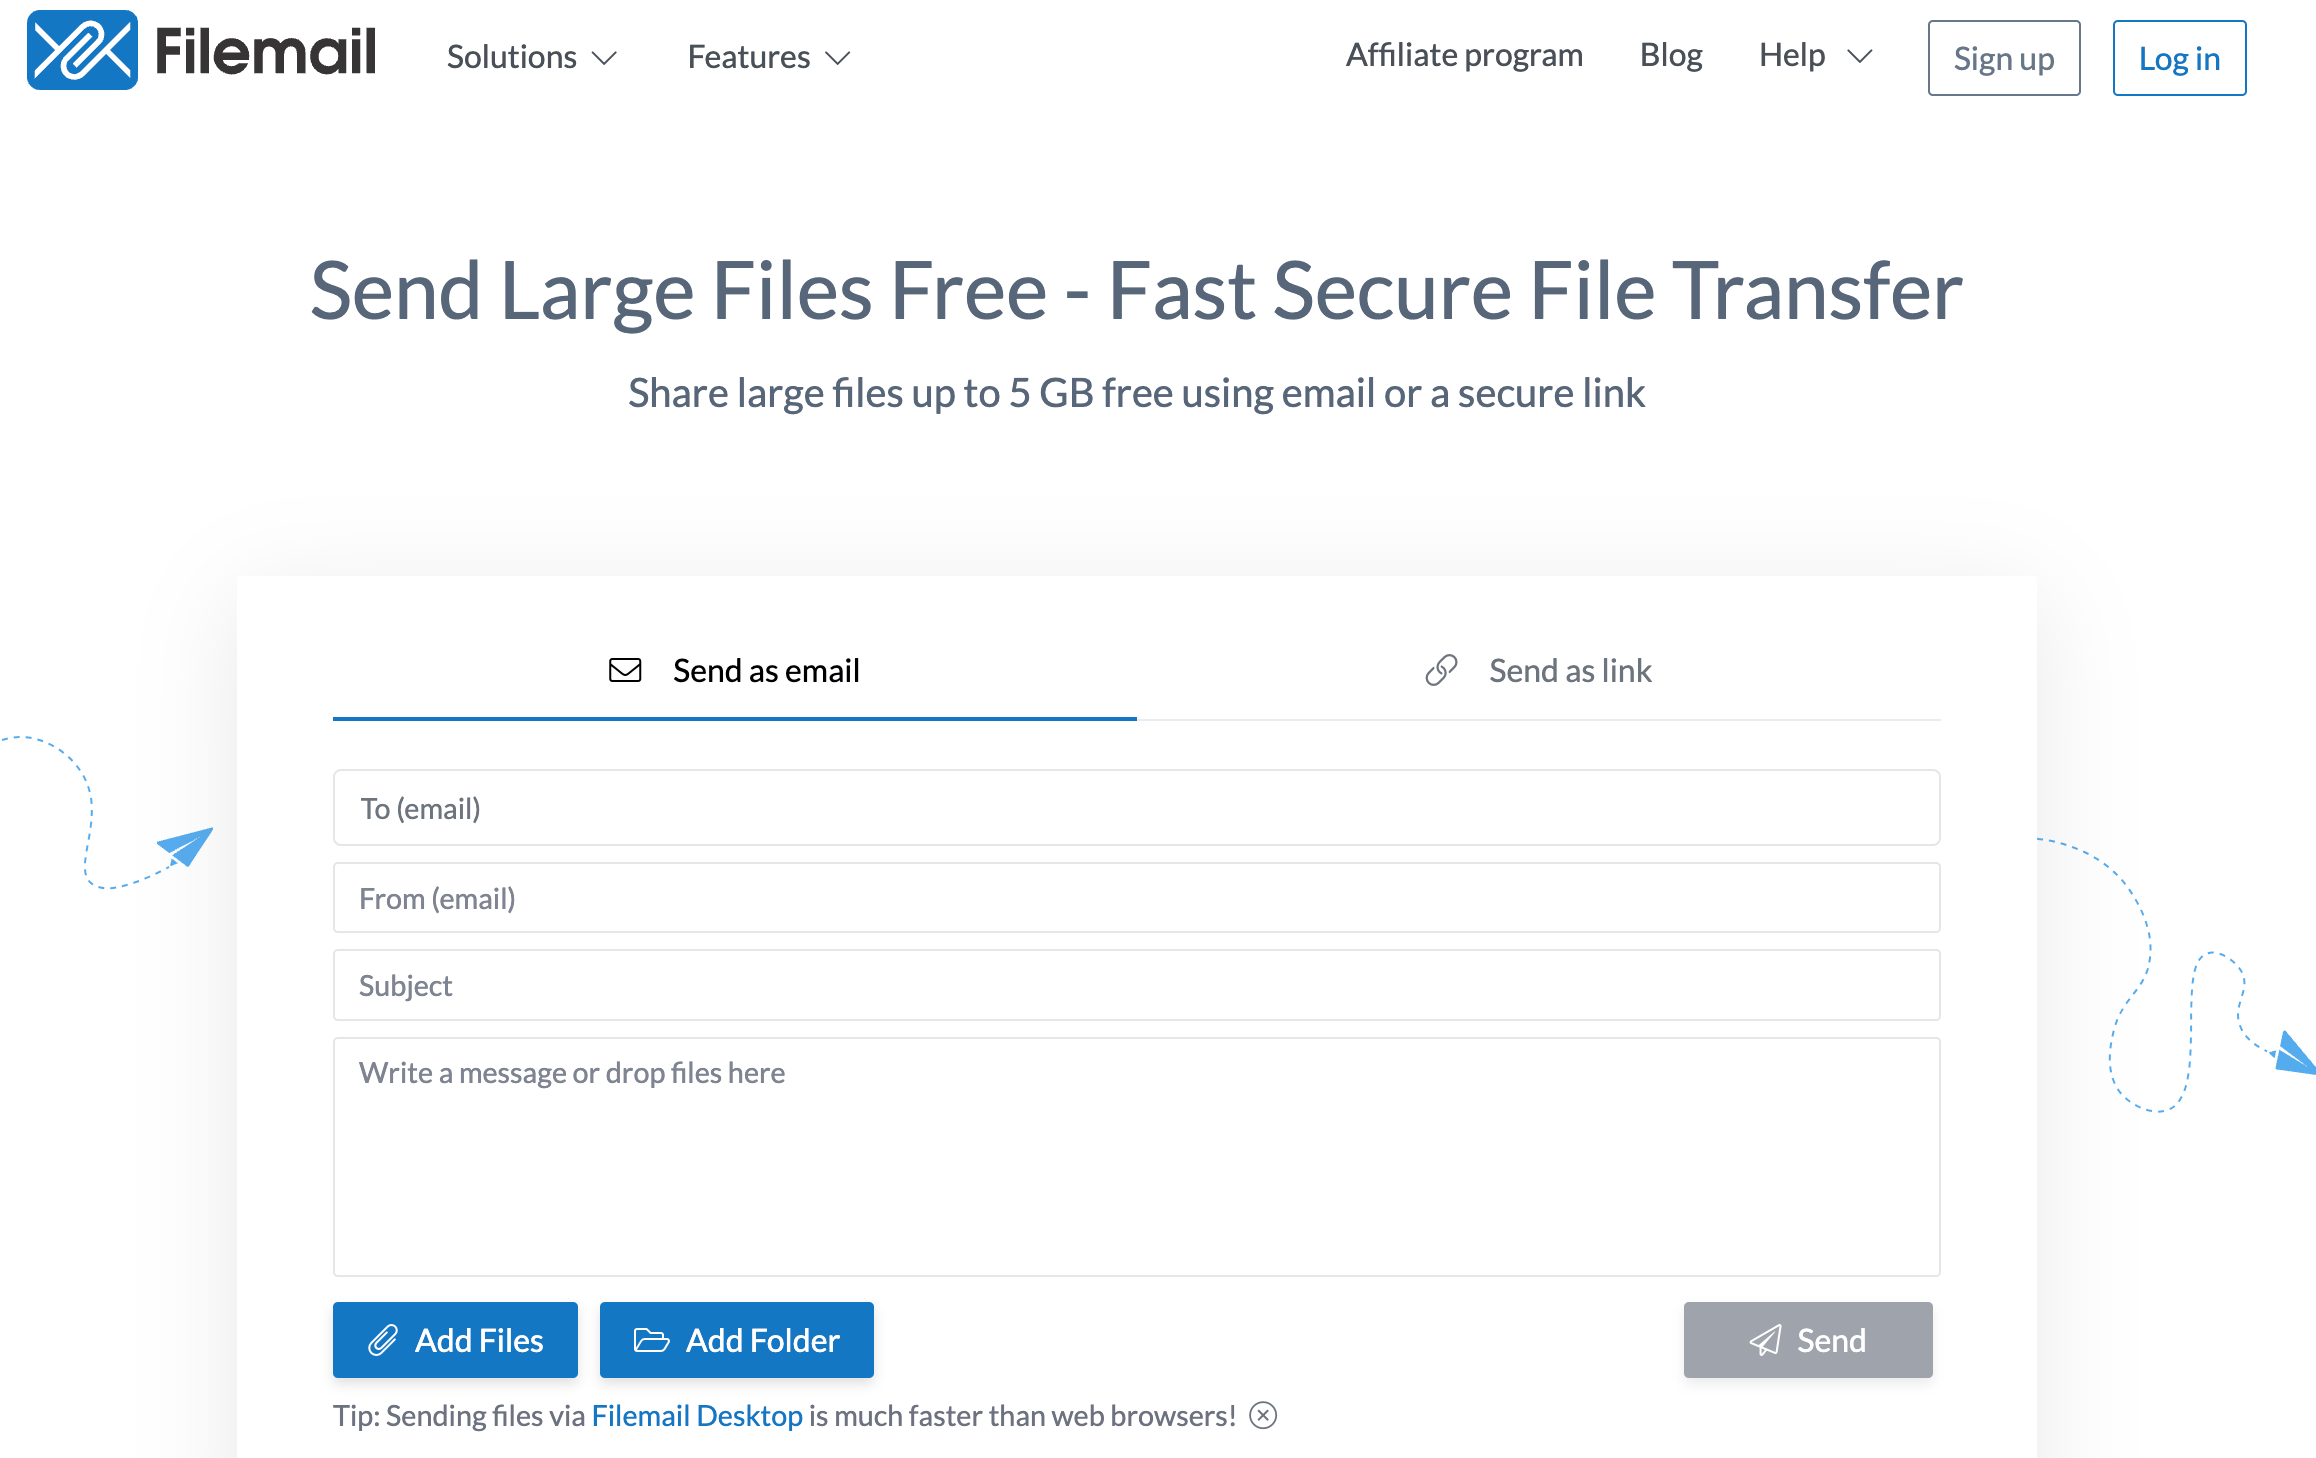Click the Subject input field
Screen dimensions: 2316x1458
coord(1135,985)
